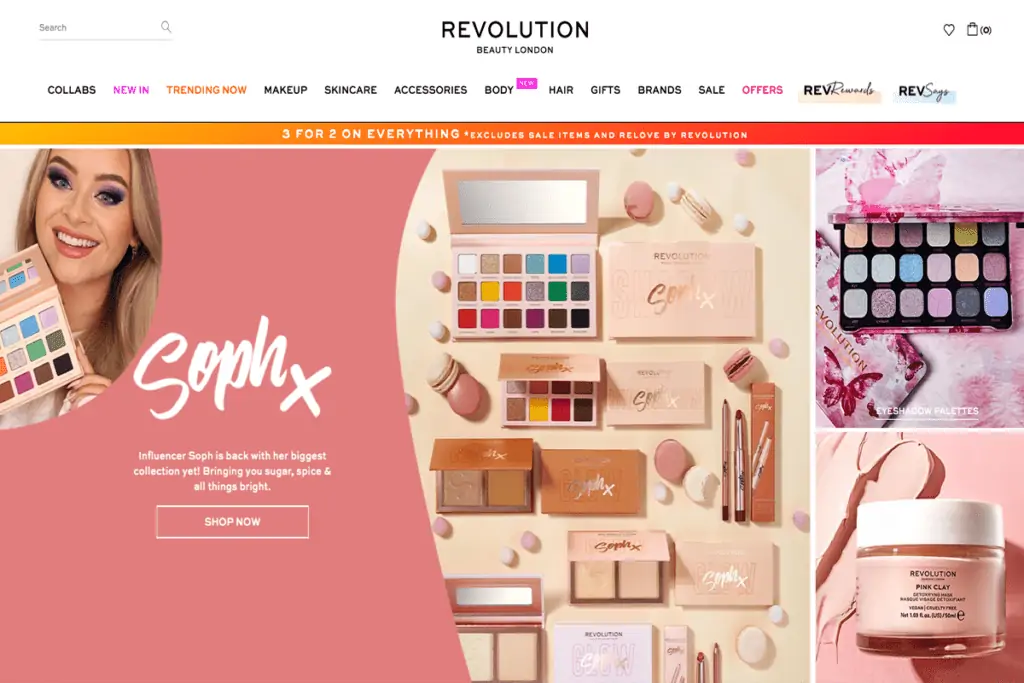
Task: Go to Trending Now section
Action: 206,90
